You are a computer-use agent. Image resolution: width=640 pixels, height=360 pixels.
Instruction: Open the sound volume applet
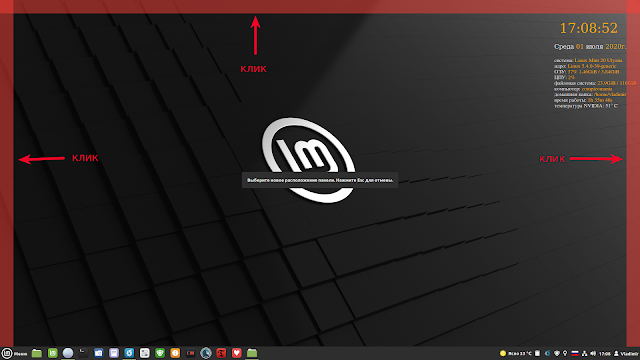coord(593,353)
